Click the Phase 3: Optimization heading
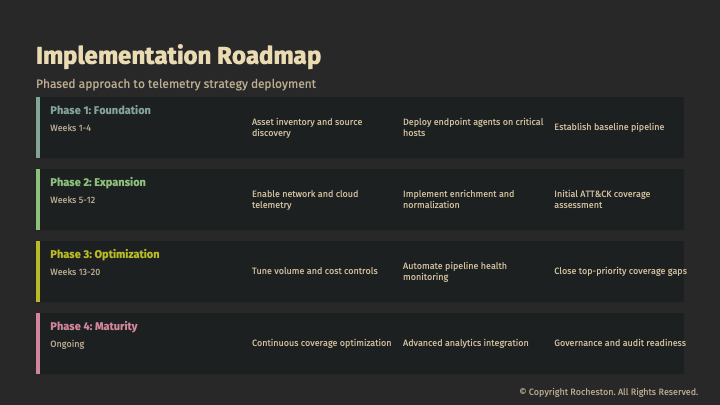This screenshot has height=405, width=720. pyautogui.click(x=105, y=254)
